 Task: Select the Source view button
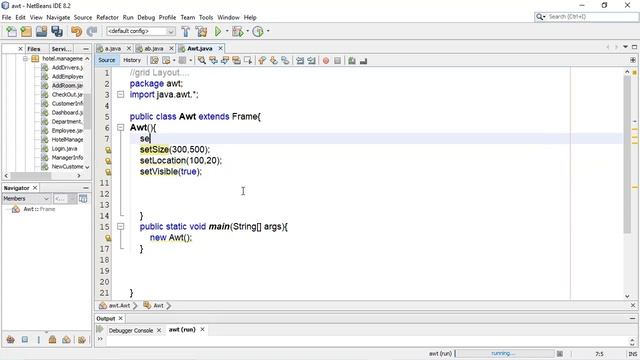pyautogui.click(x=107, y=60)
